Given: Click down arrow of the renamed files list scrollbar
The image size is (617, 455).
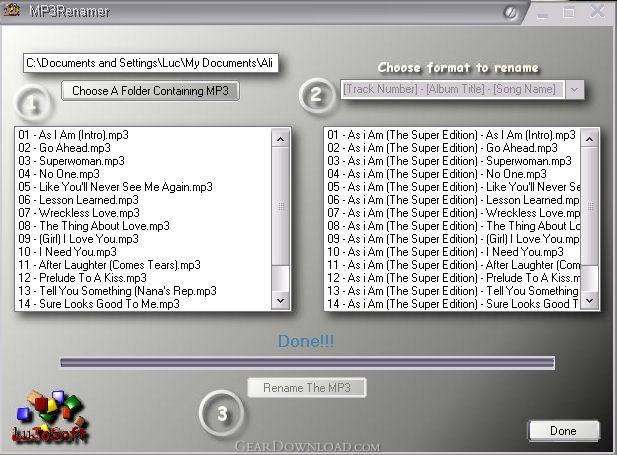Looking at the screenshot, I should [589, 301].
